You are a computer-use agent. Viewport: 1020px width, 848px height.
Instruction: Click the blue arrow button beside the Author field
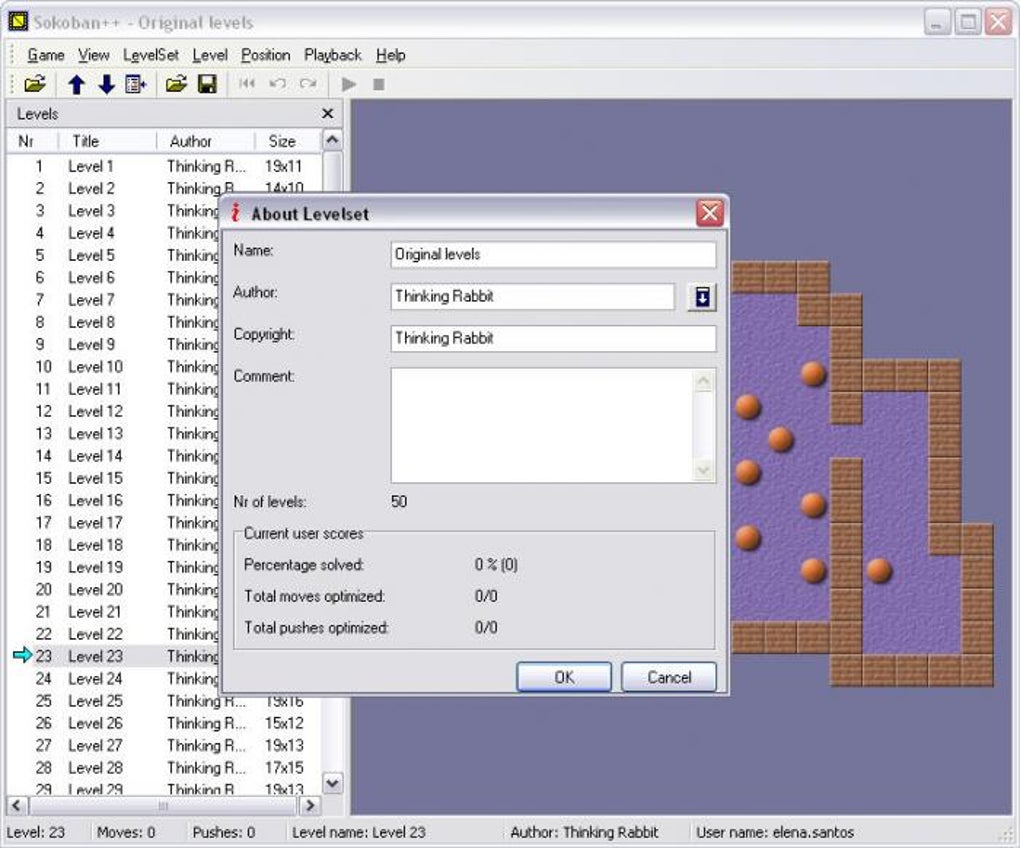click(702, 297)
